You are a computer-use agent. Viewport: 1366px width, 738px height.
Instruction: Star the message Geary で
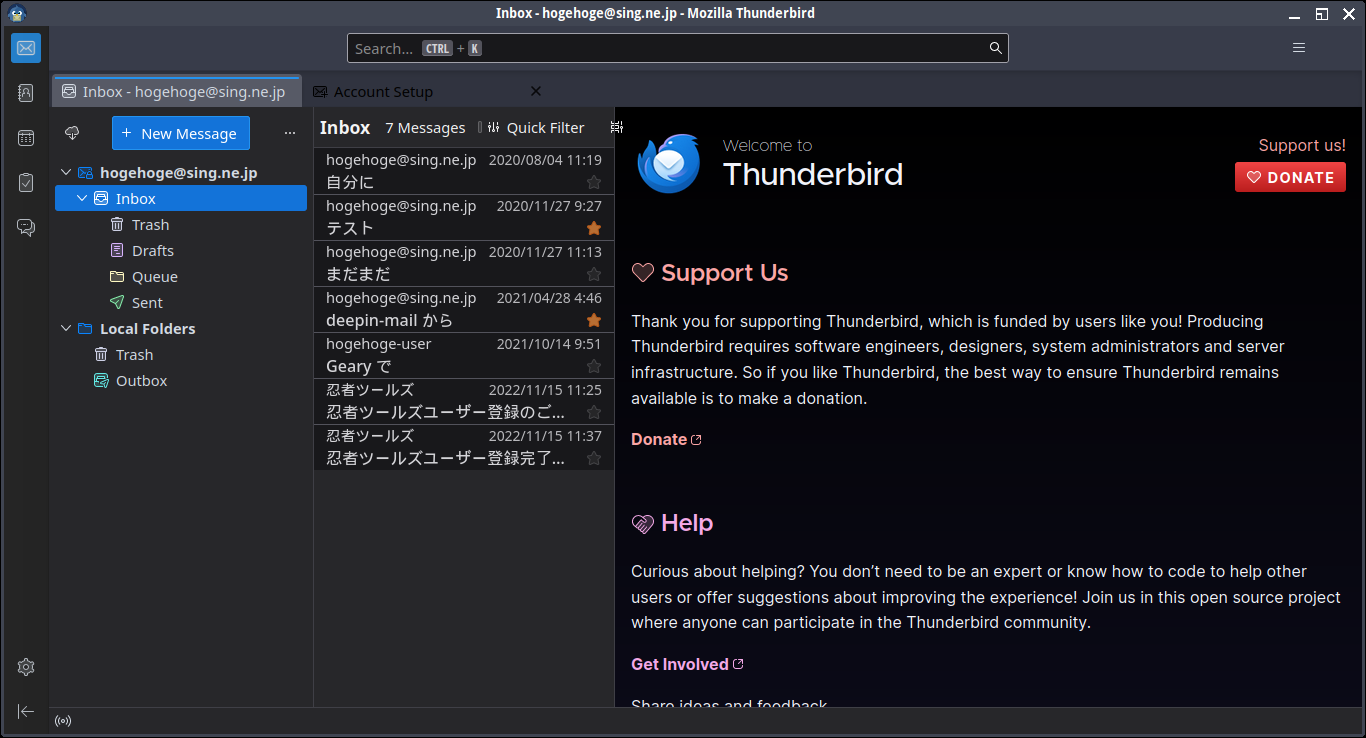tap(594, 366)
